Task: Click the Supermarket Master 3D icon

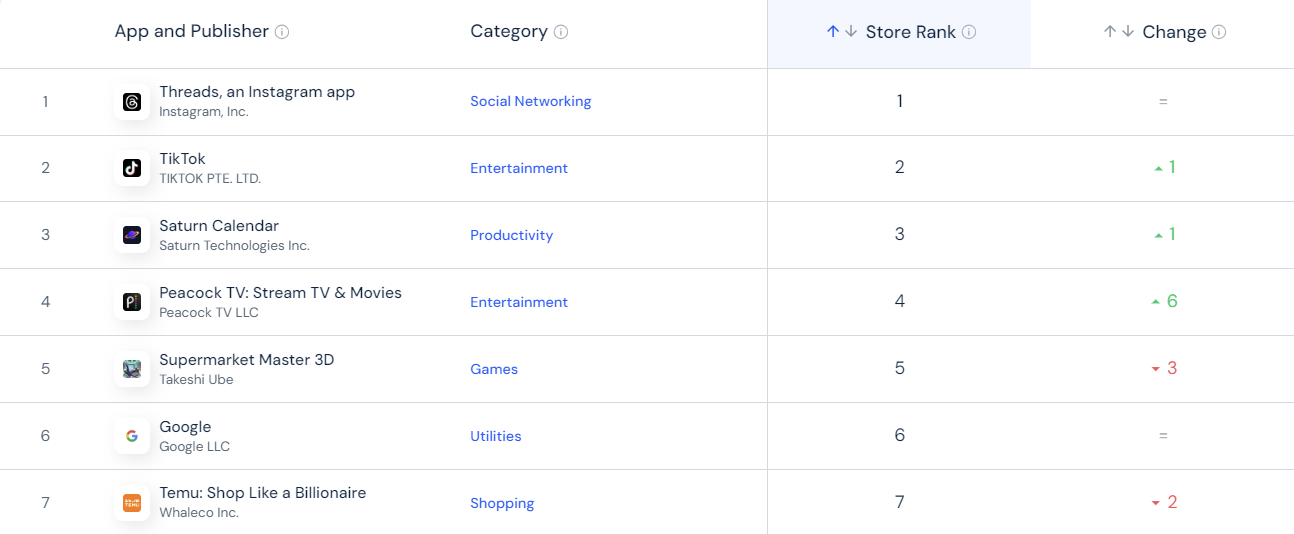Action: [132, 369]
